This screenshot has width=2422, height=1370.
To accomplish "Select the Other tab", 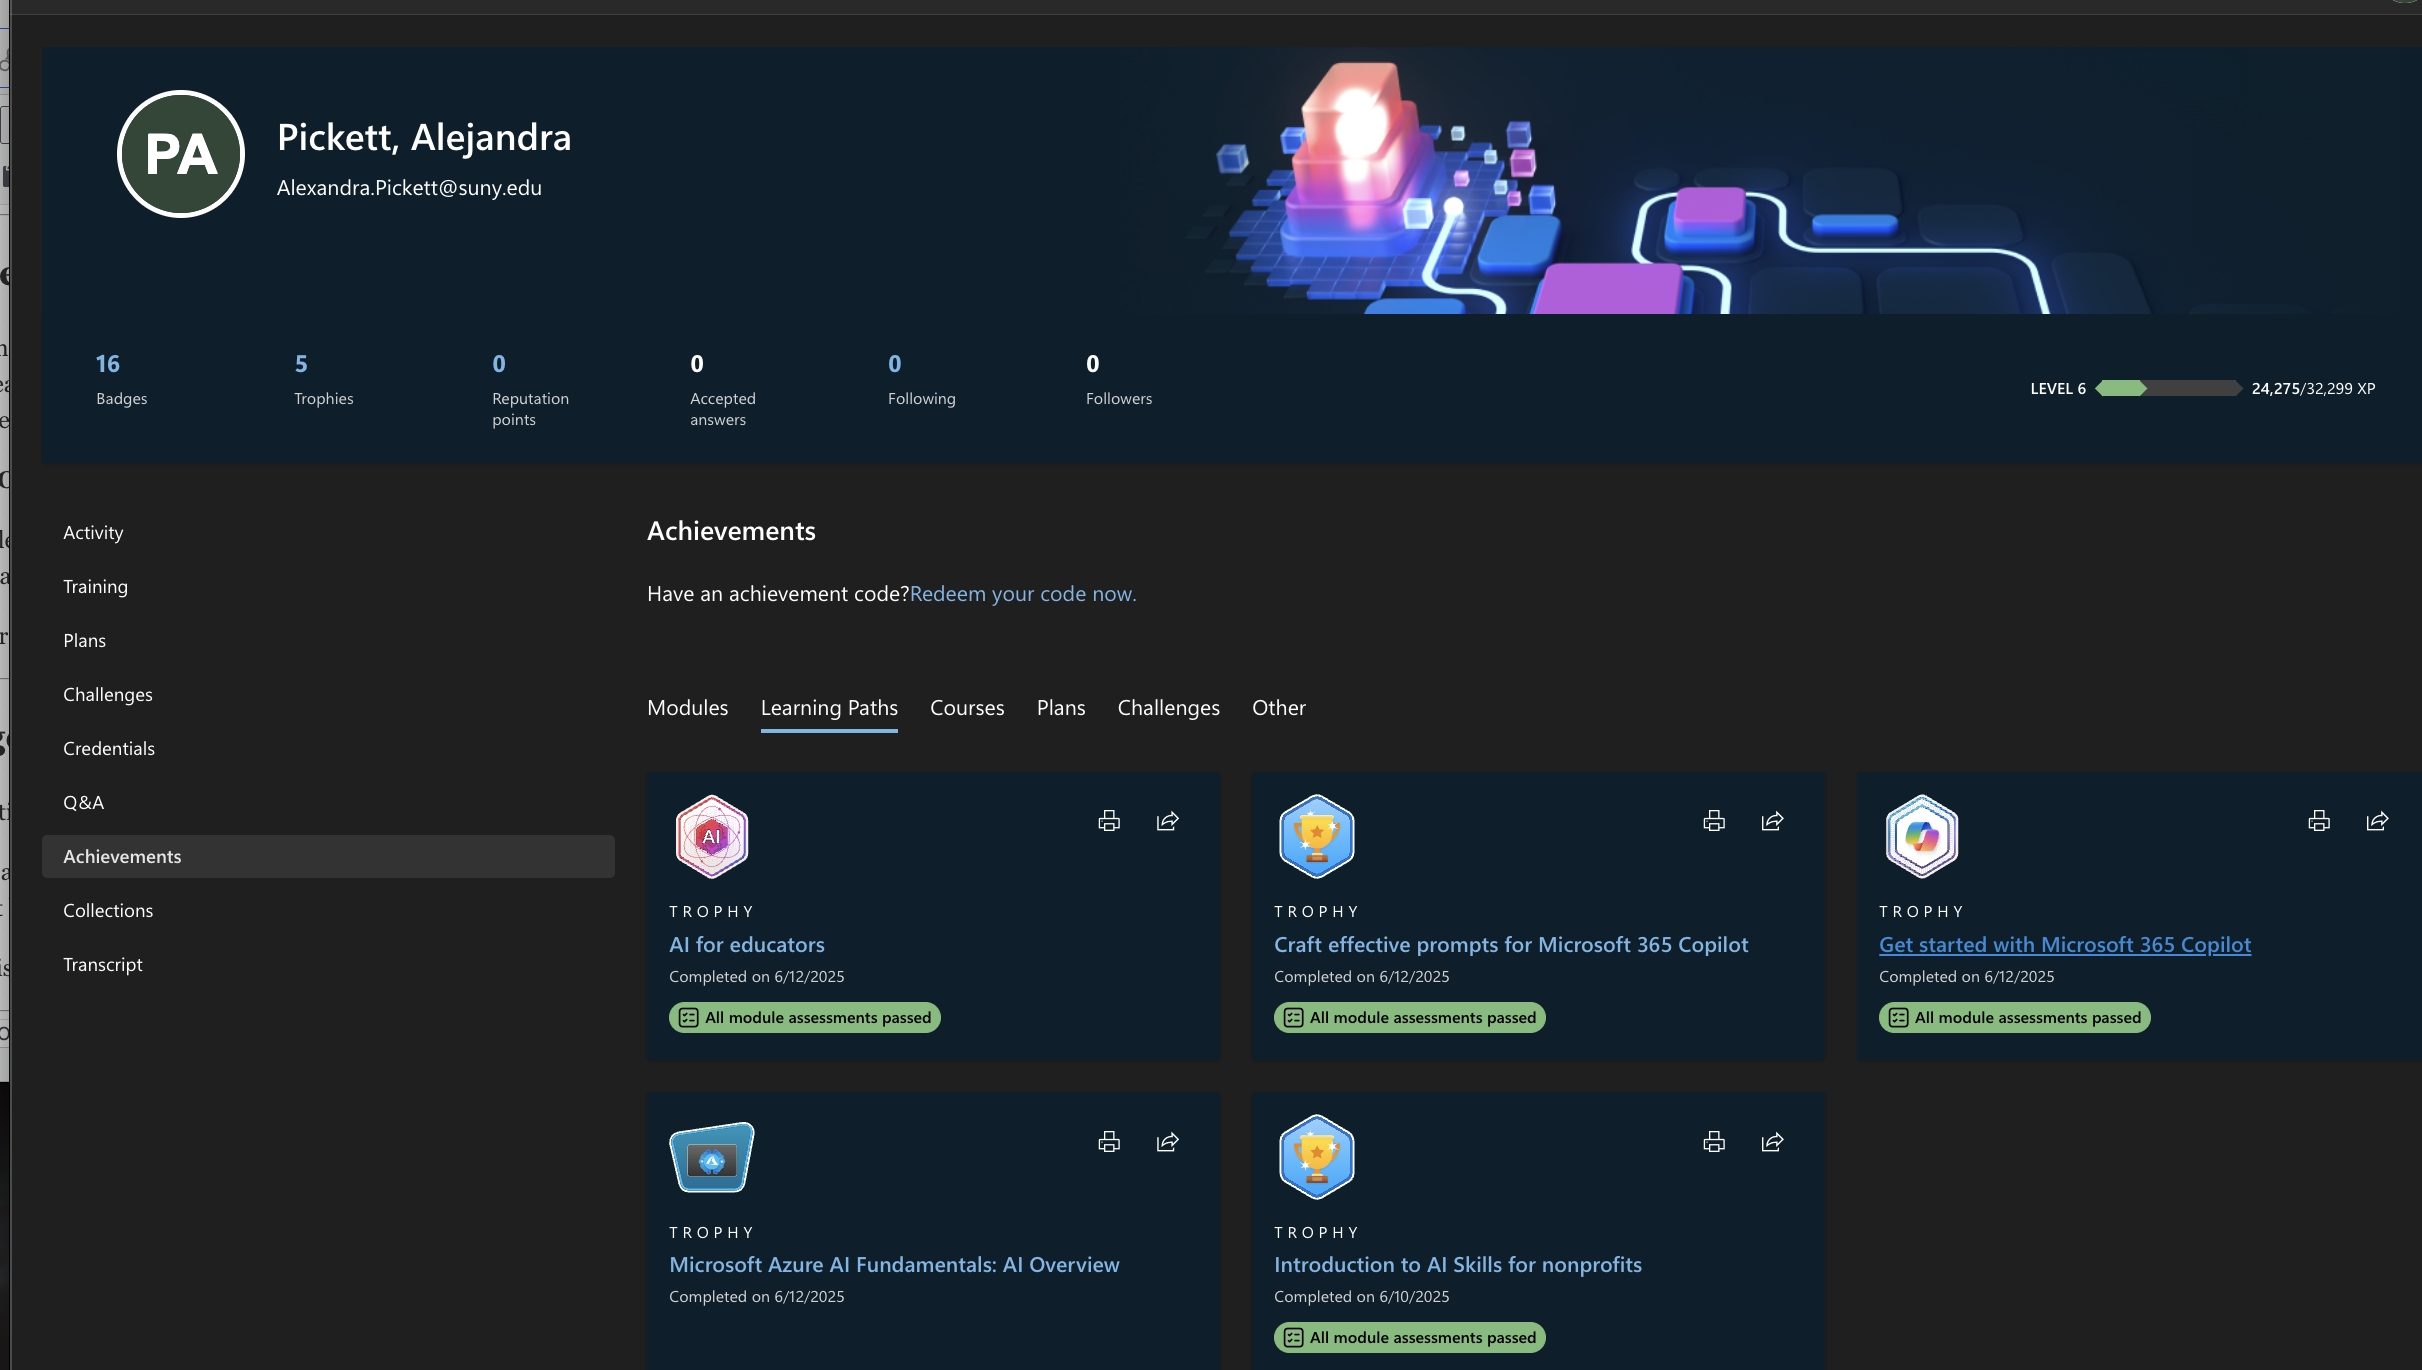I will tap(1279, 708).
